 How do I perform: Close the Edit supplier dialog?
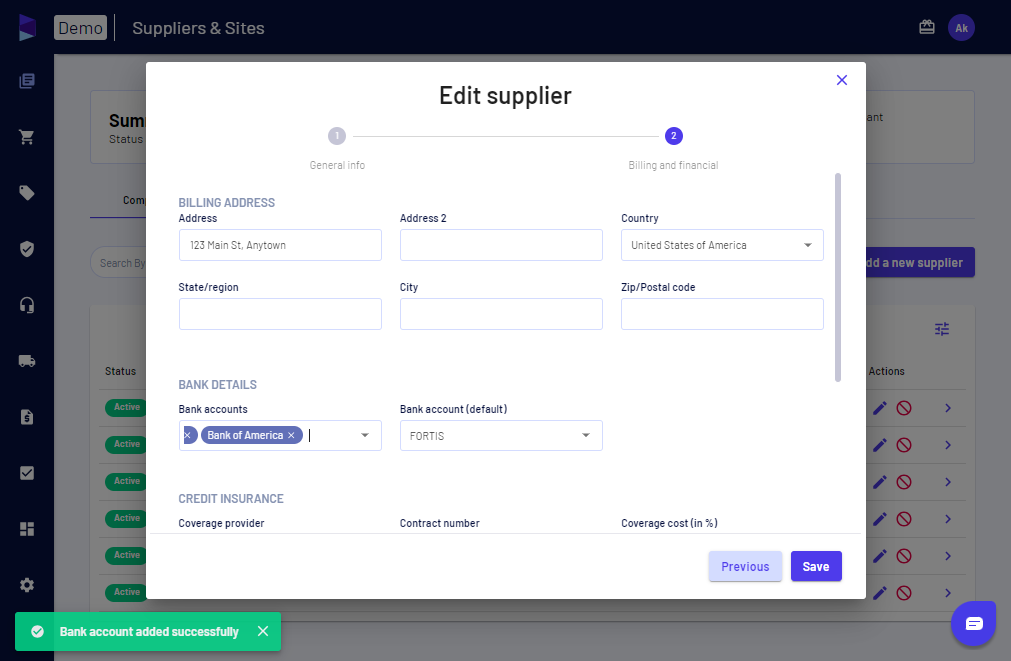[841, 80]
